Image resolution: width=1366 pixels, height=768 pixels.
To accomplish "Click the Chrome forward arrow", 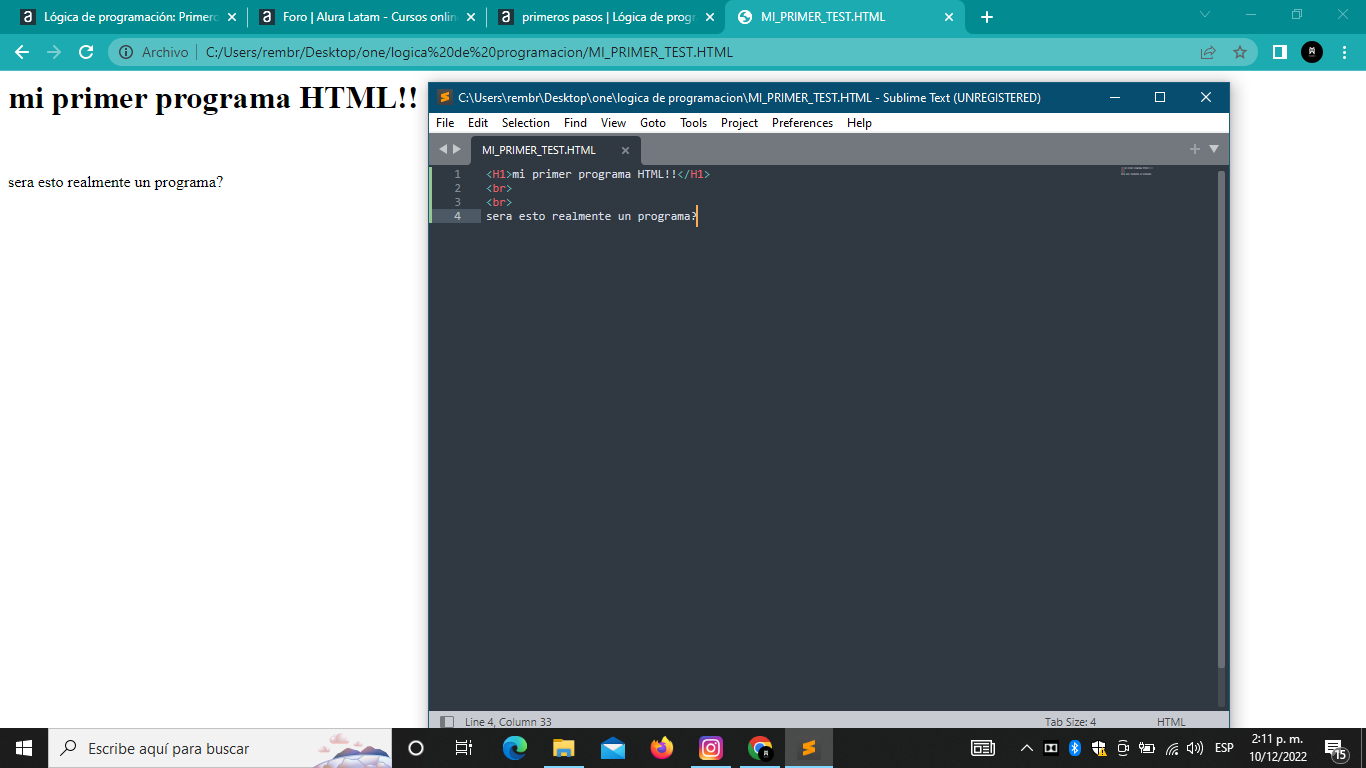I will pyautogui.click(x=54, y=52).
